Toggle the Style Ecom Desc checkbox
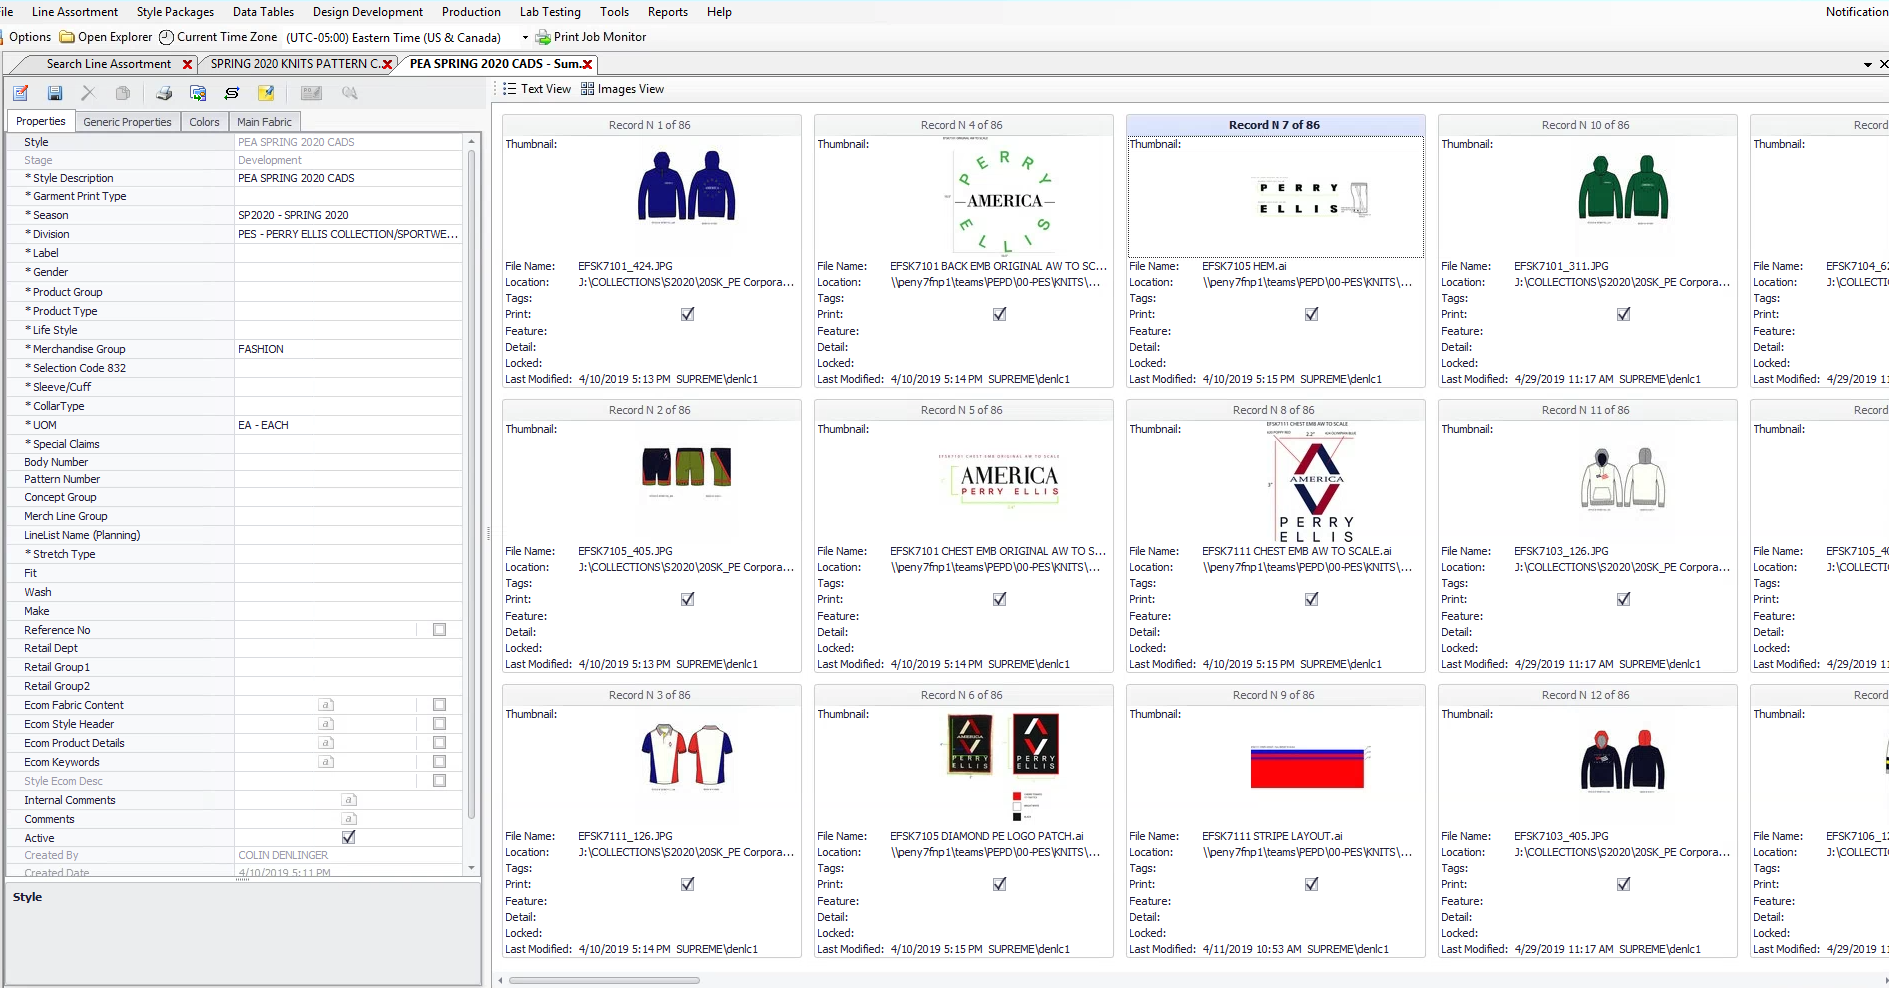 (x=439, y=781)
